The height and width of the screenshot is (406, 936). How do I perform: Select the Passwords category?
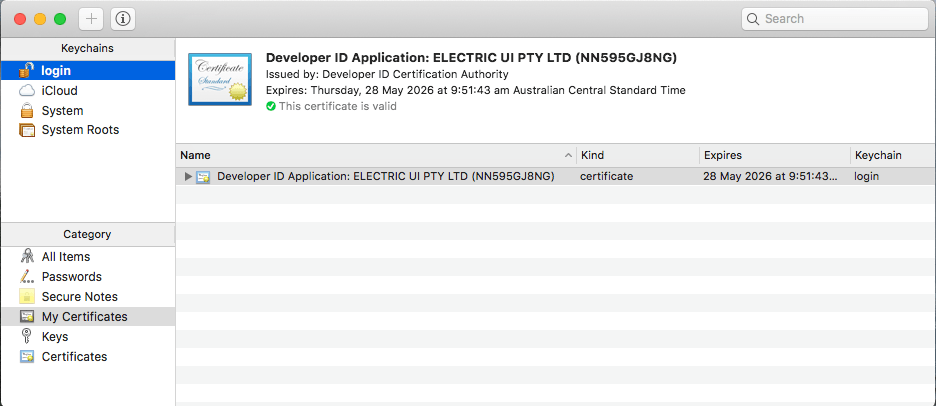[x=71, y=277]
